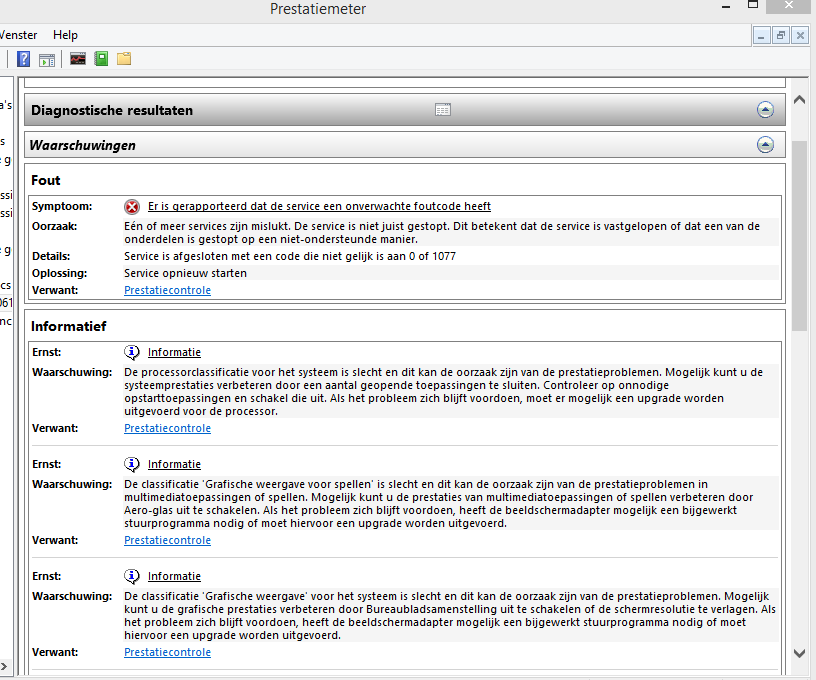
Task: Maximize the Prestatiemeter window
Action: click(x=753, y=5)
